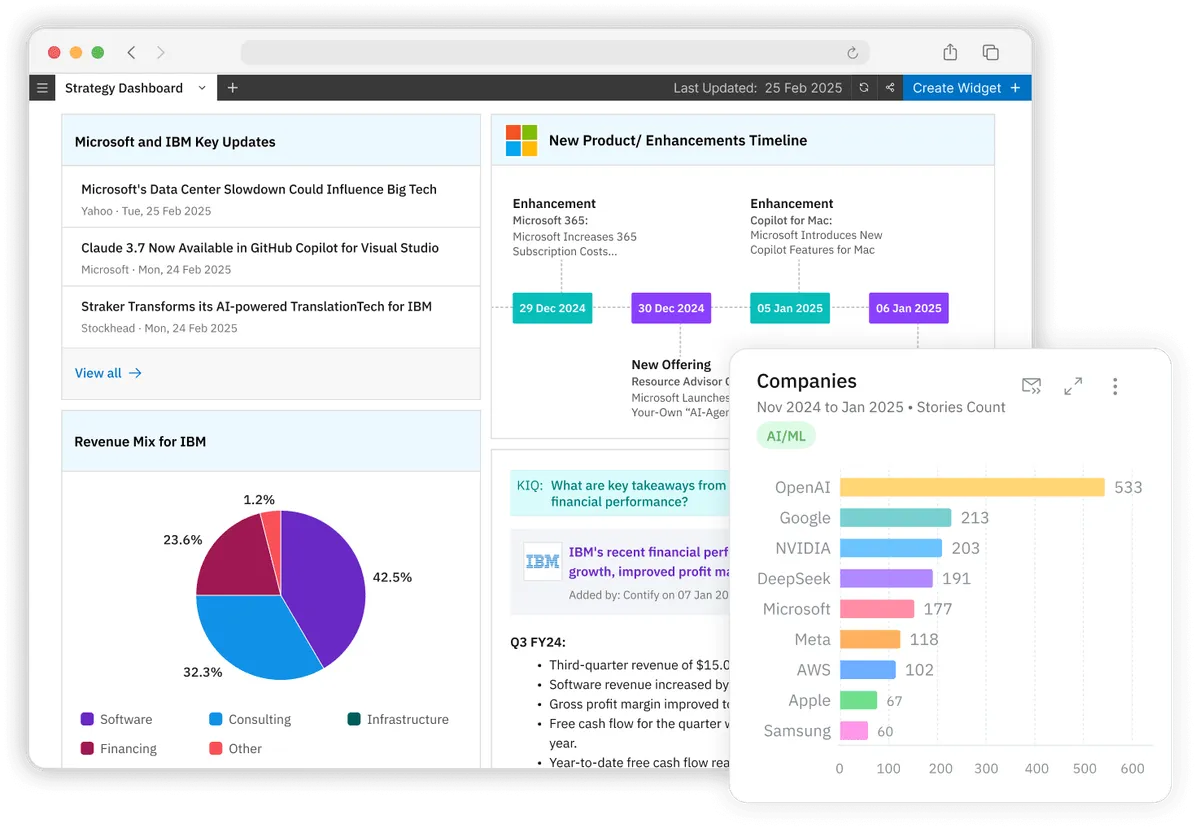The width and height of the screenshot is (1200, 831).
Task: Click the Google bar showing 213
Action: tap(895, 518)
